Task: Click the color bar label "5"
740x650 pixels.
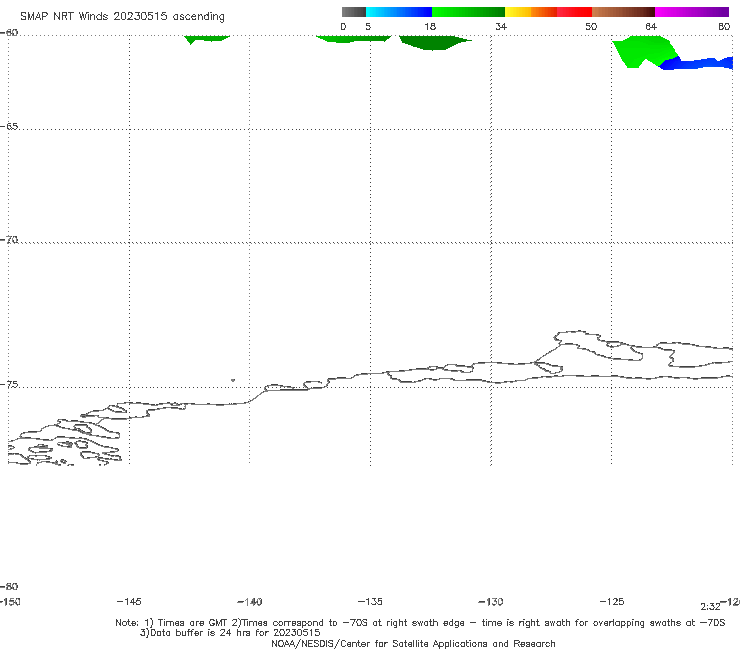Action: click(368, 26)
